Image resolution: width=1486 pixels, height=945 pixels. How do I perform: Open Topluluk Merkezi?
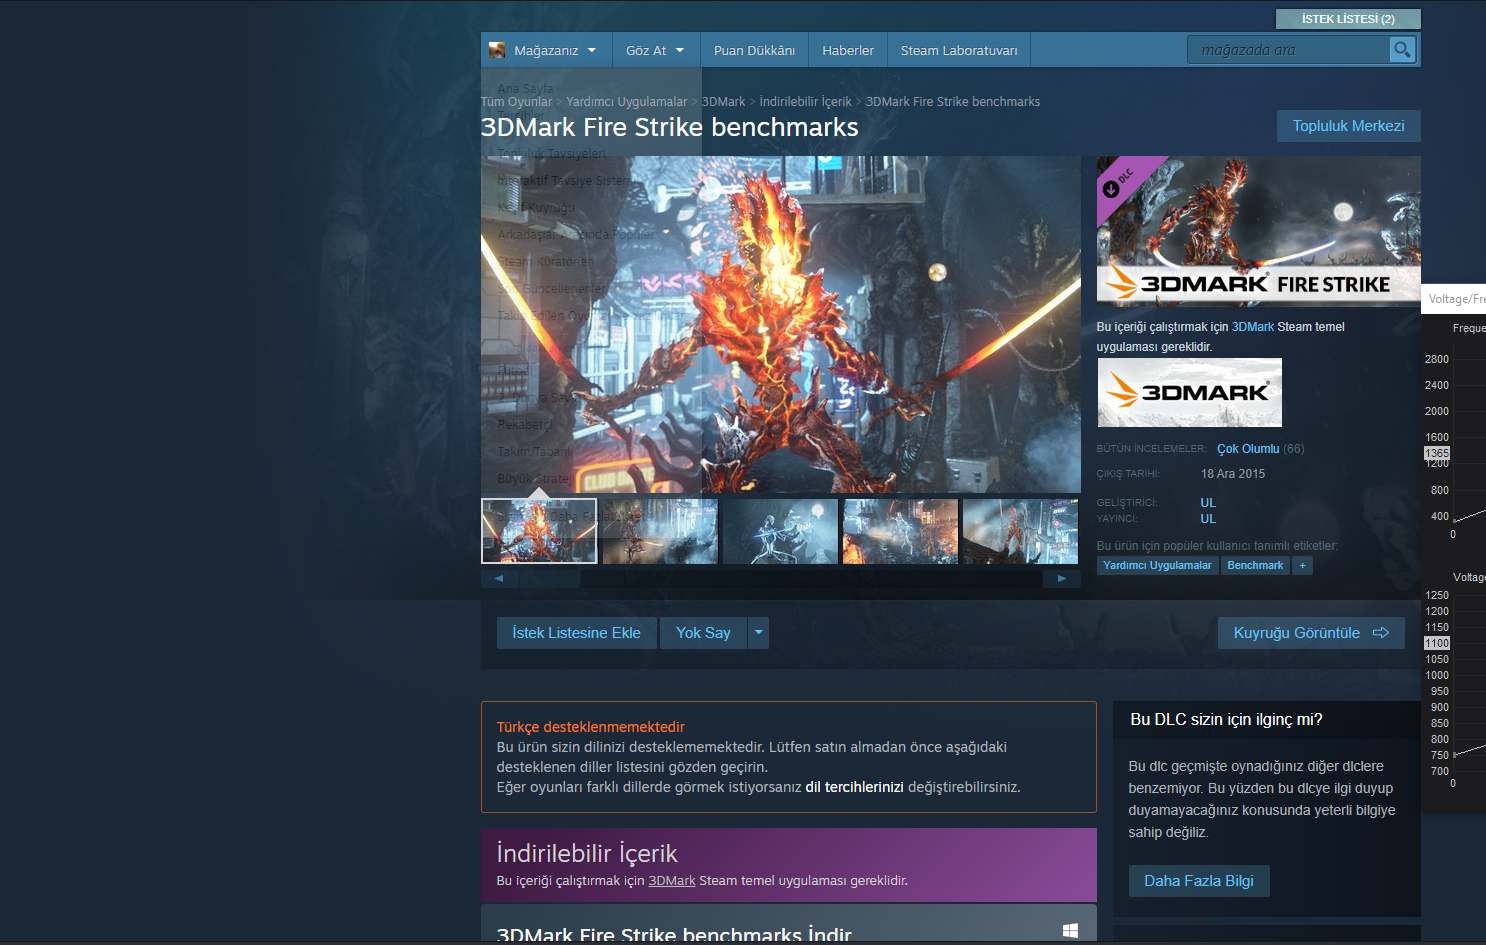(x=1348, y=126)
